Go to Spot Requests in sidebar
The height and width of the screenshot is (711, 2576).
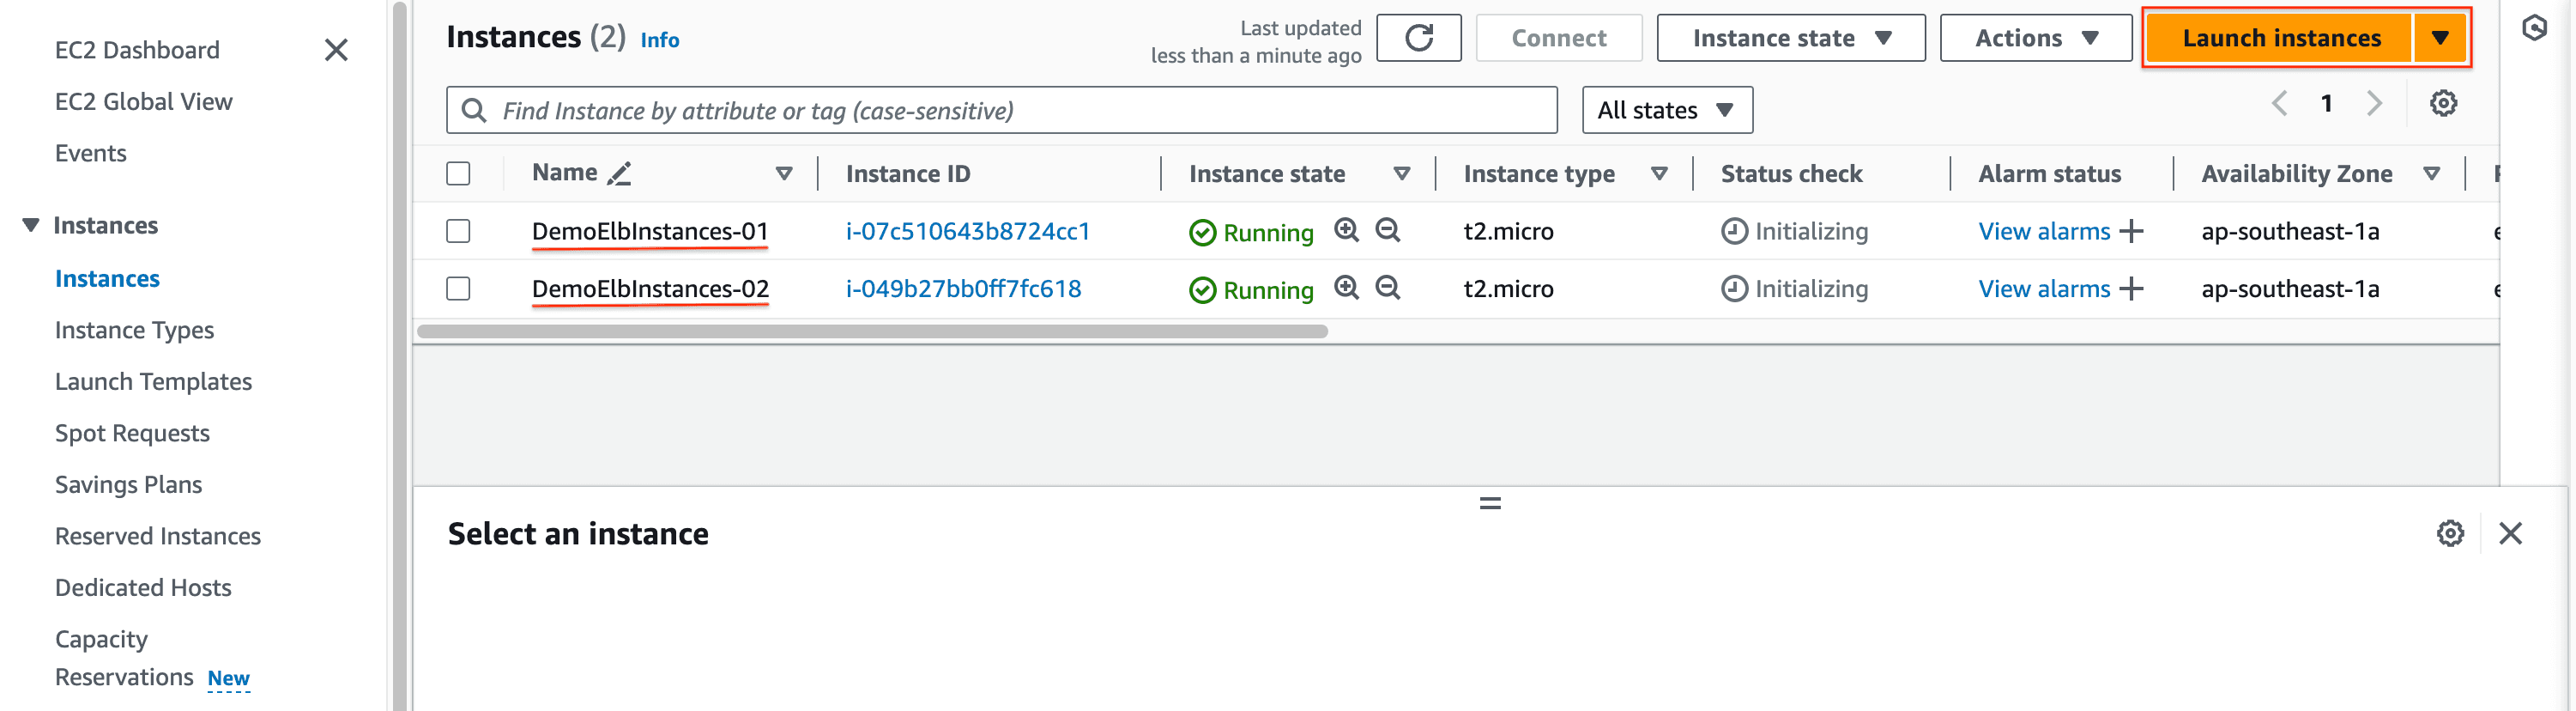pos(132,433)
